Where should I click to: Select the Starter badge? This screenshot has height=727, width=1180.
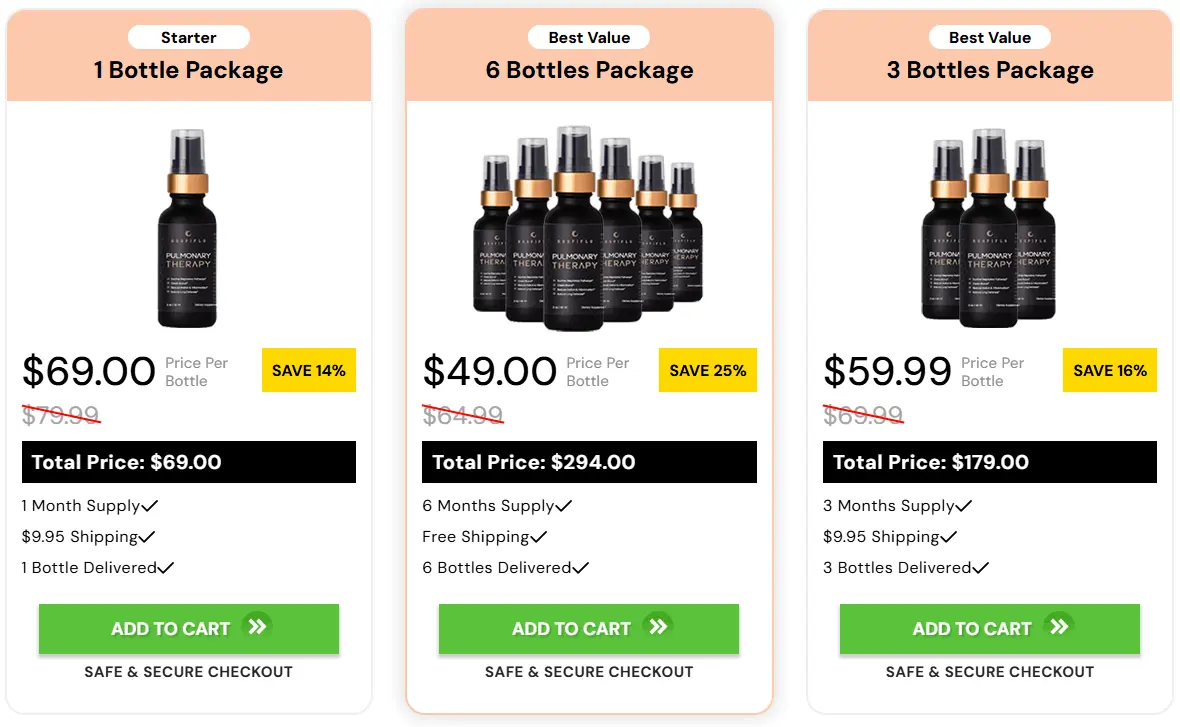[188, 37]
